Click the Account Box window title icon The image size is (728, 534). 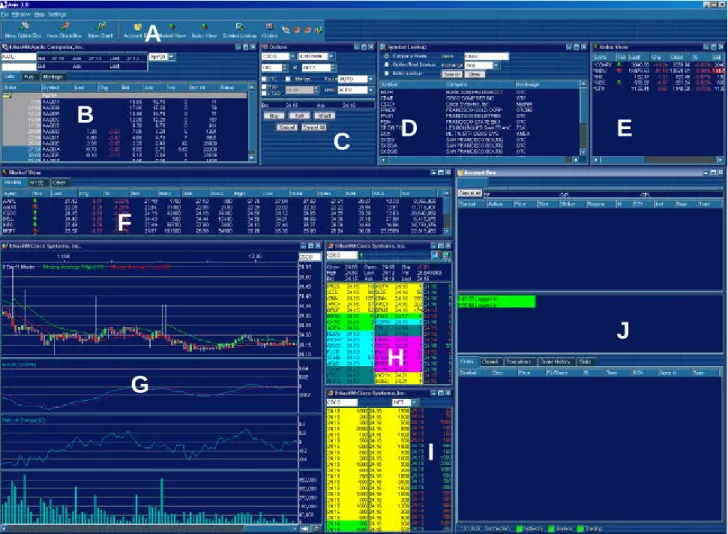(461, 173)
